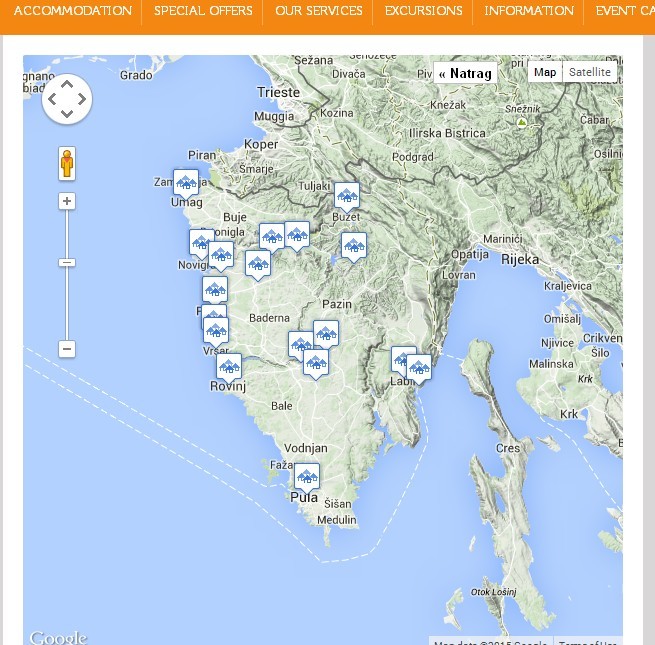
Task: Click the house marker southeast of Buzet
Action: pyautogui.click(x=354, y=245)
